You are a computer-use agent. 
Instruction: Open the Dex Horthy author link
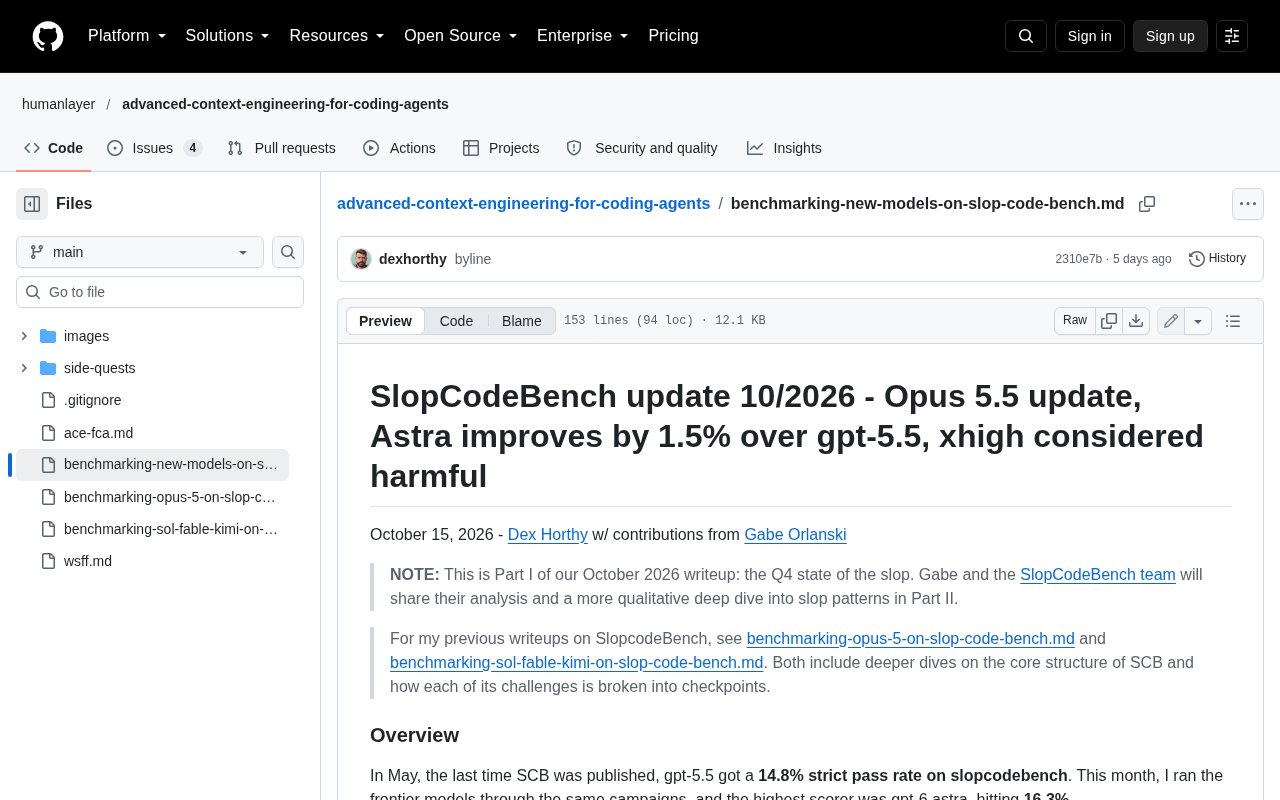coord(548,535)
